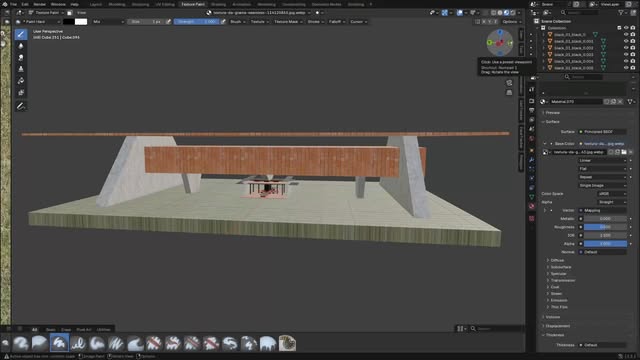Toggle eye for black_01_black_0.002 object
640x360 pixels.
626,48
